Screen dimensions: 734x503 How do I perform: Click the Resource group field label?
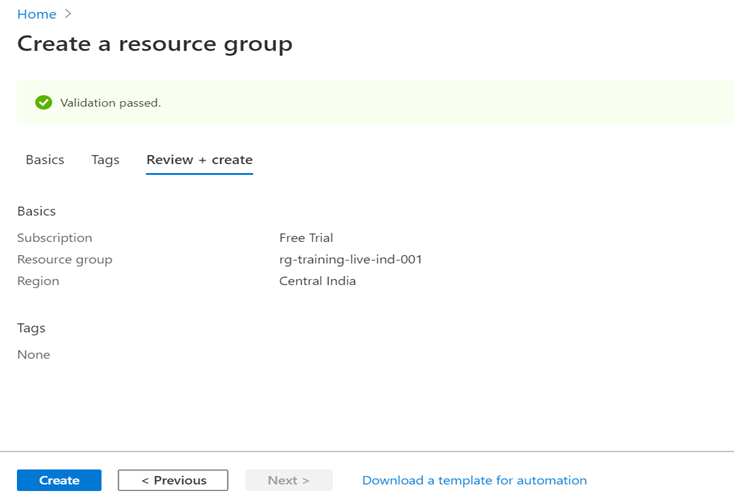click(x=65, y=259)
